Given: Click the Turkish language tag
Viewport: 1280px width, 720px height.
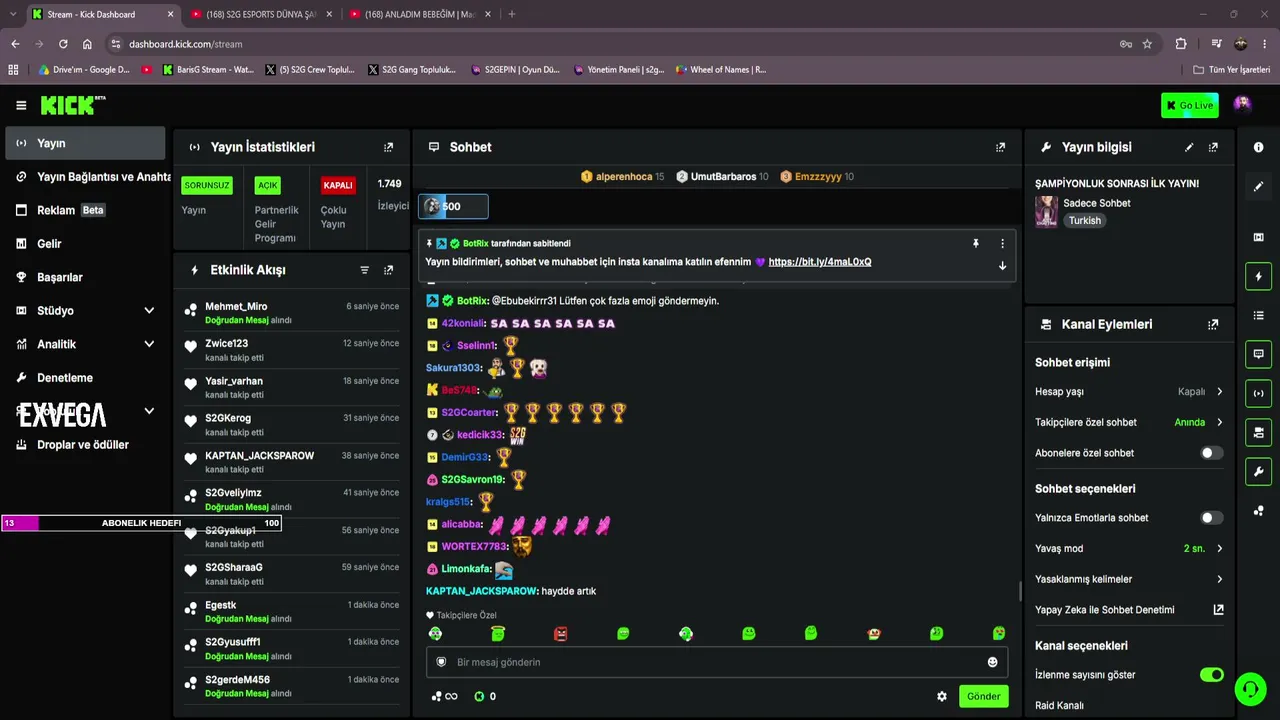Looking at the screenshot, I should coord(1084,221).
